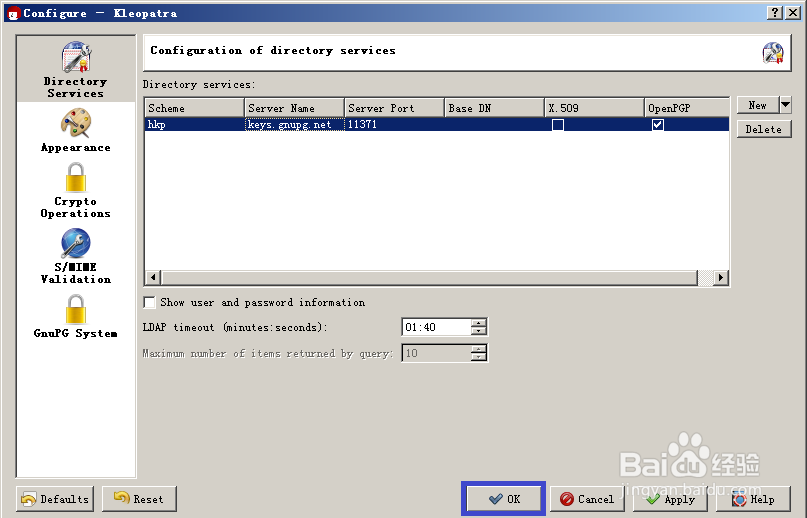Confirm settings with the OK button

tap(503, 498)
